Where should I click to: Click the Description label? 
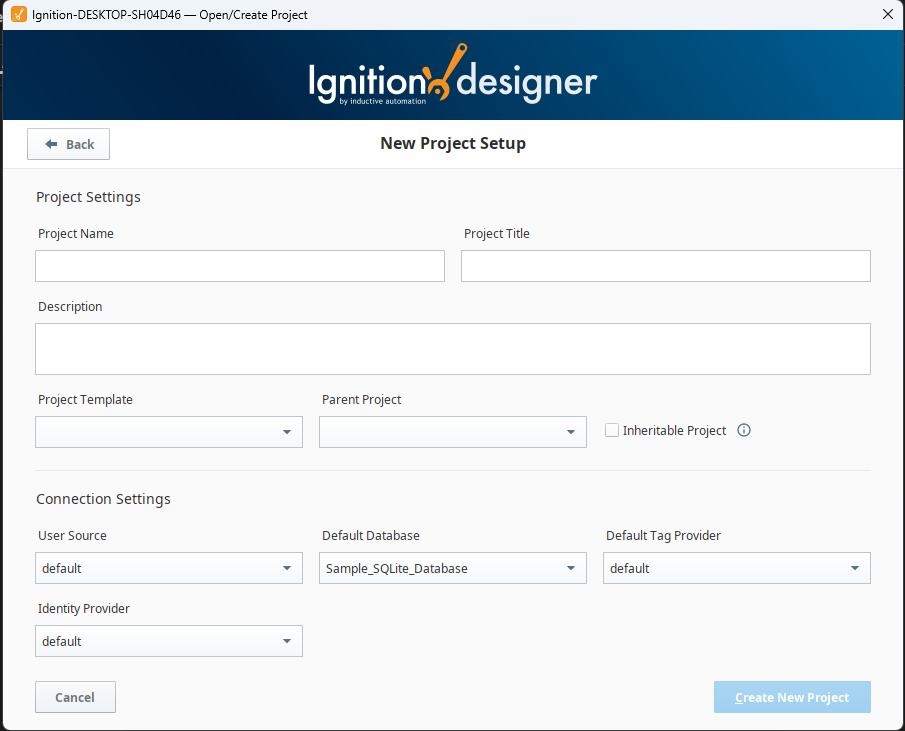click(x=70, y=307)
